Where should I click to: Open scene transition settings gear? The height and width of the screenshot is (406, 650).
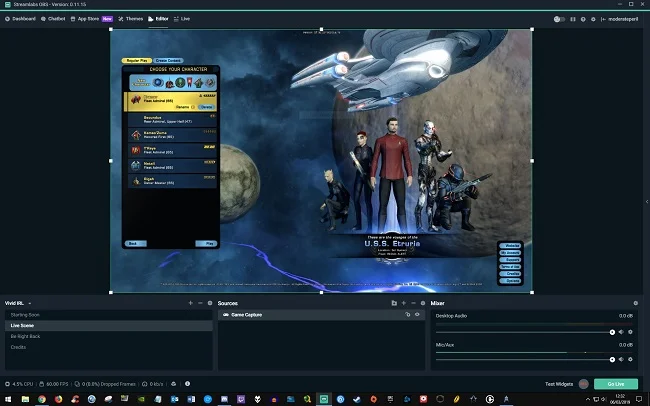(210, 303)
